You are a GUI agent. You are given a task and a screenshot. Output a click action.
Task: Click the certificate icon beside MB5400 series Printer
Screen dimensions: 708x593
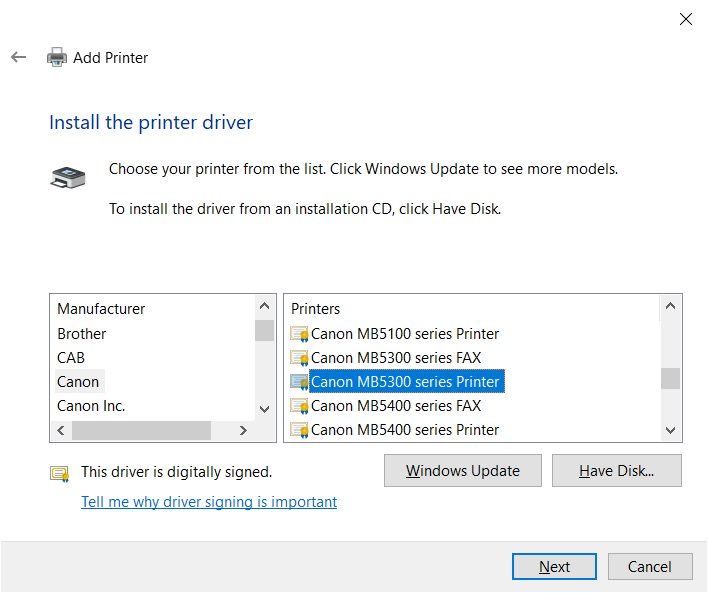[x=299, y=430]
